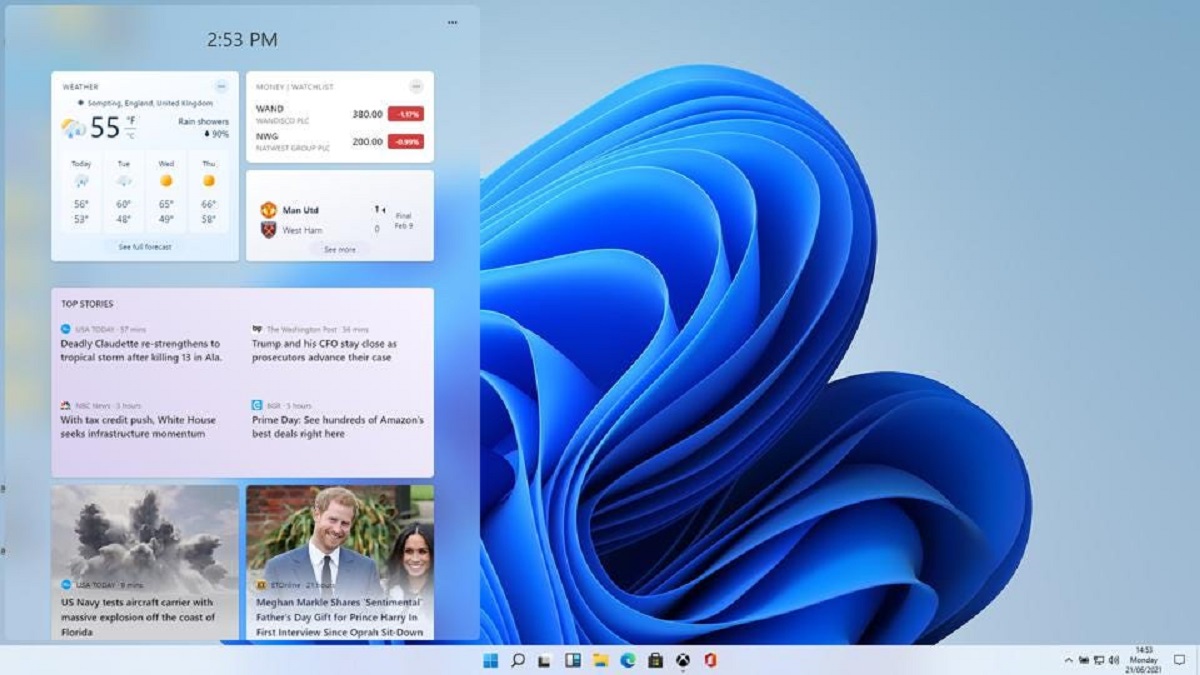
Task: Open the Wed forecast column
Action: [x=166, y=191]
